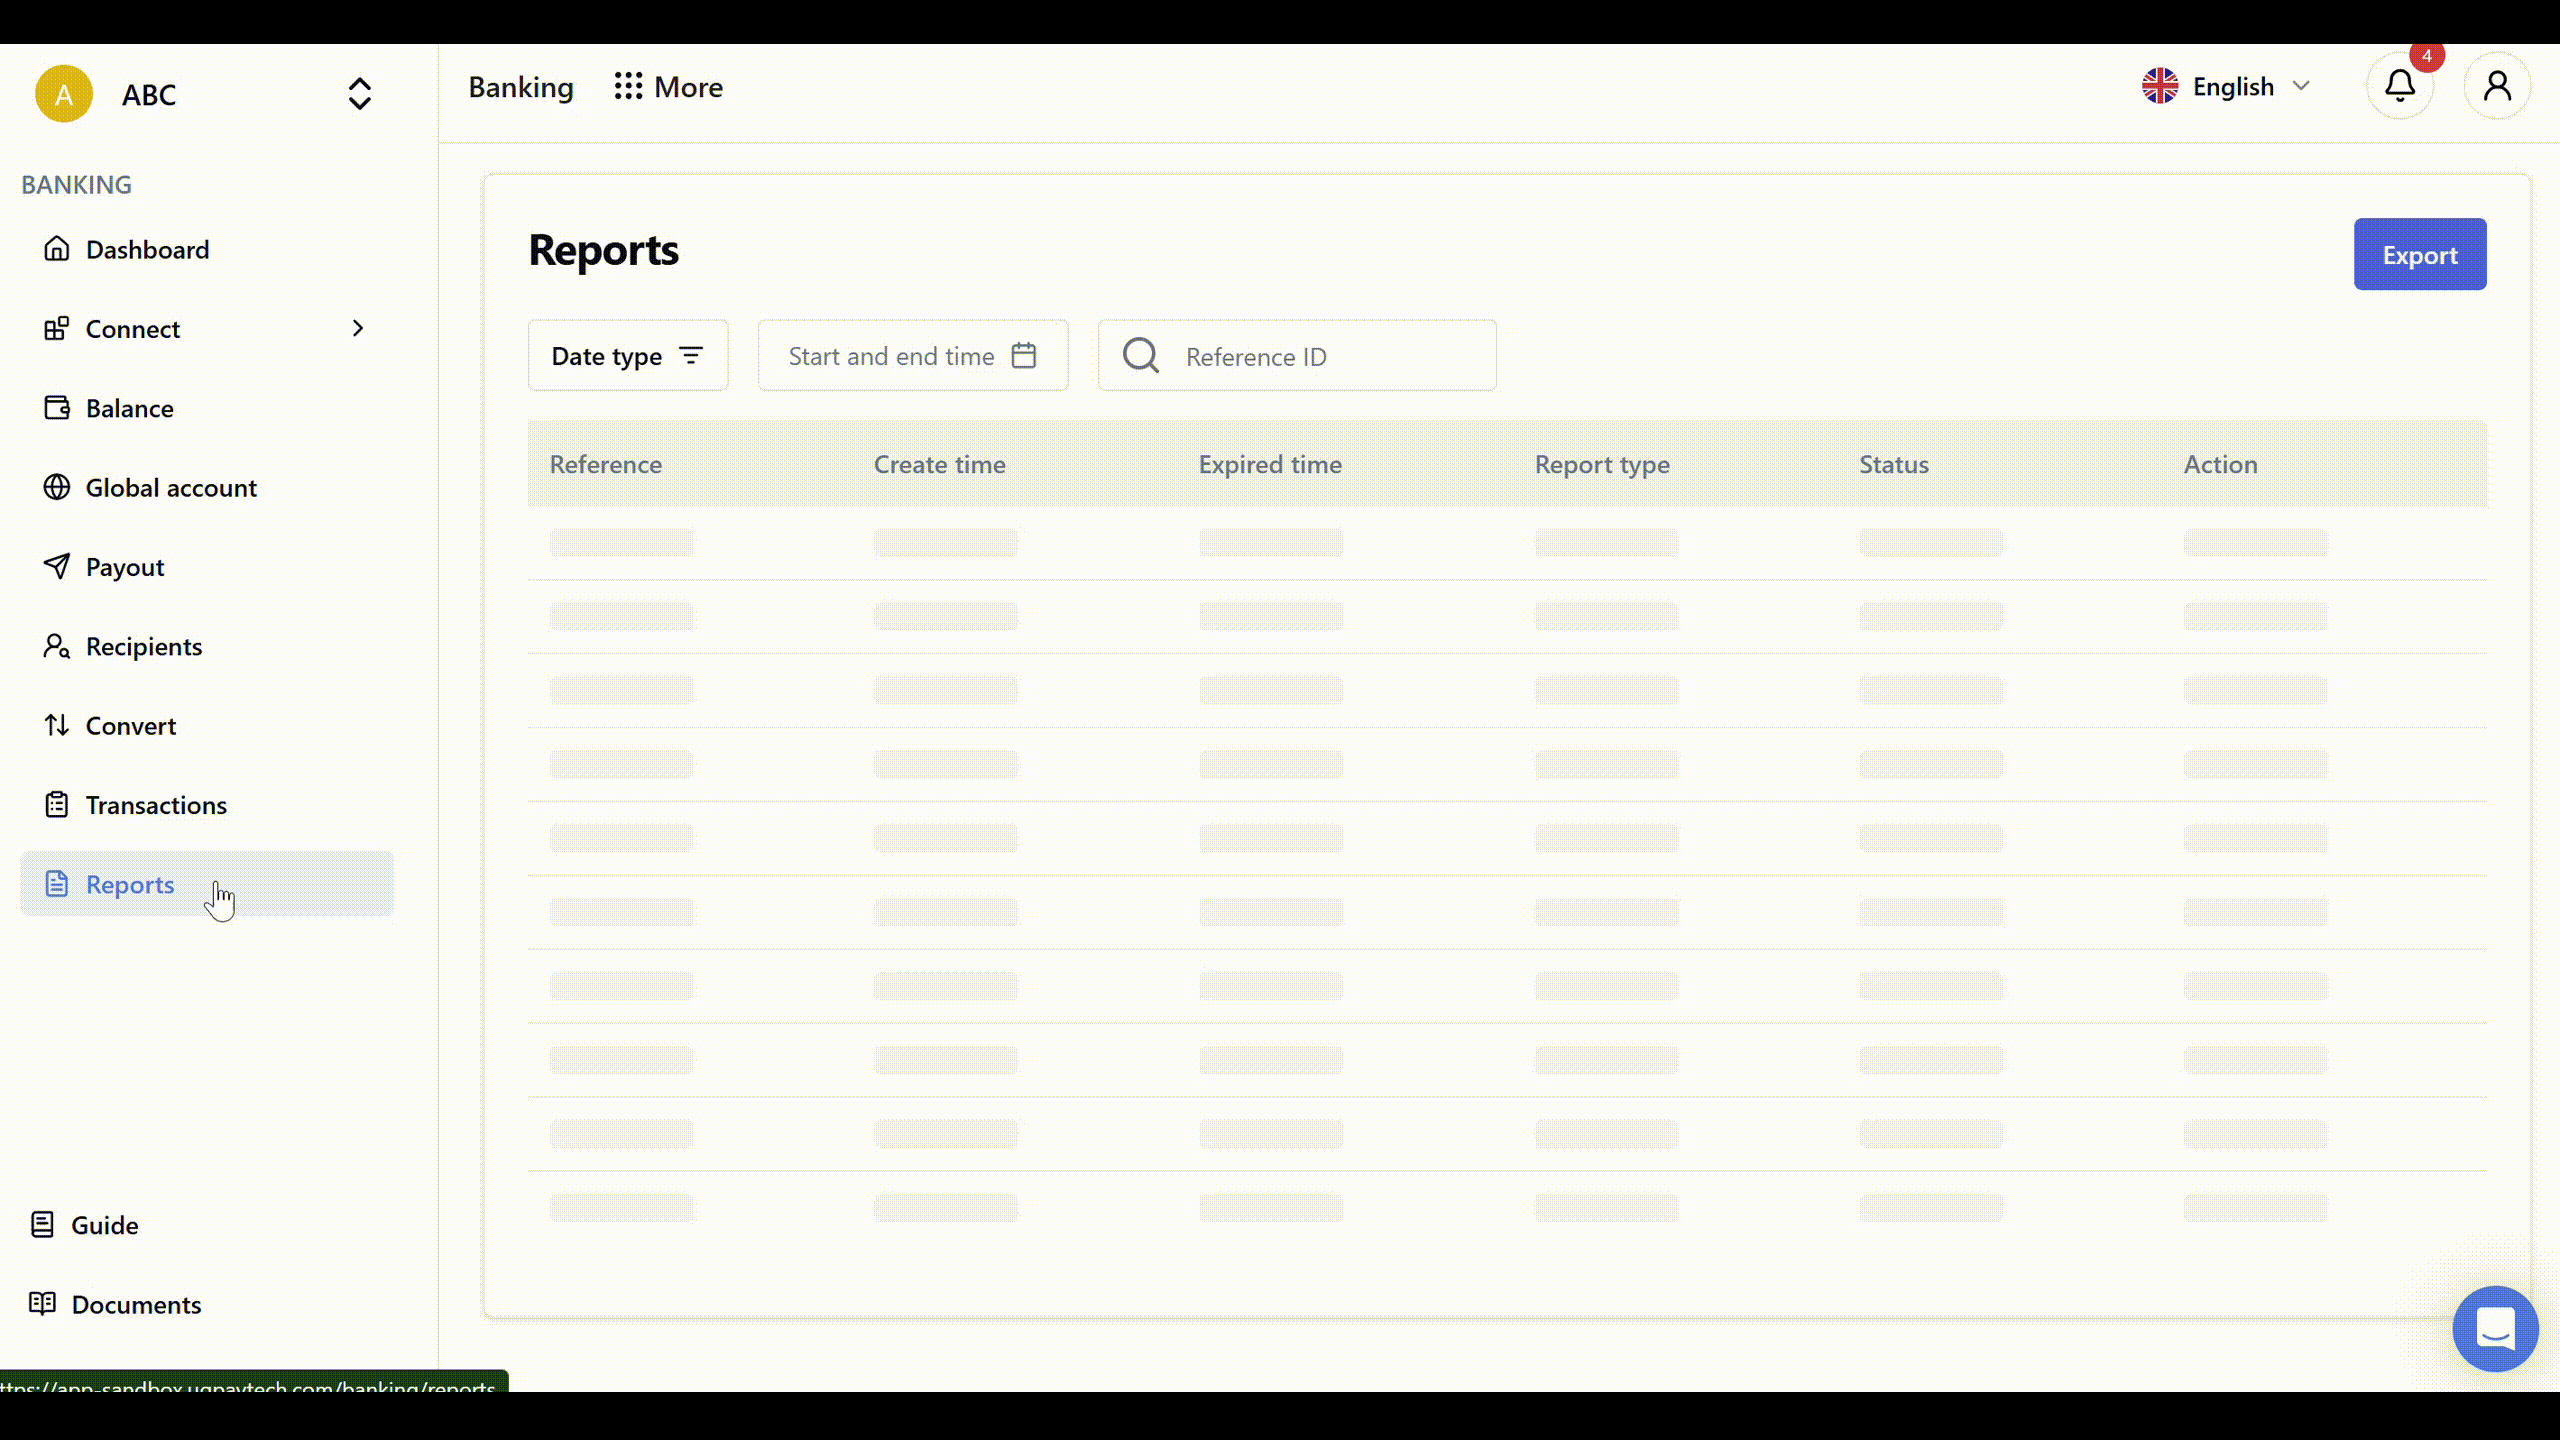This screenshot has height=1440, width=2560.
Task: Click the Expired time column header
Action: (1270, 464)
